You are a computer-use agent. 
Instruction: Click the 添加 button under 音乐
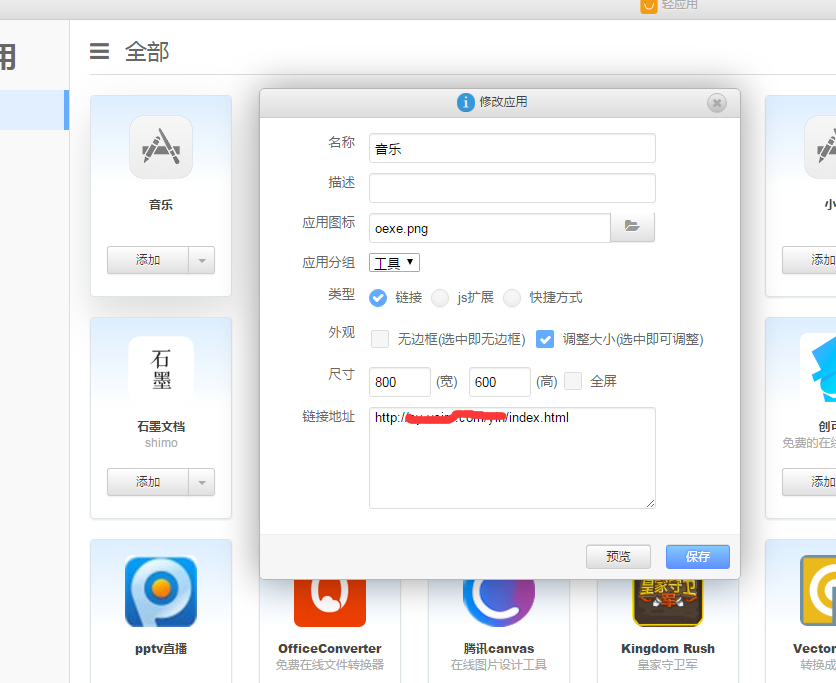pos(148,260)
